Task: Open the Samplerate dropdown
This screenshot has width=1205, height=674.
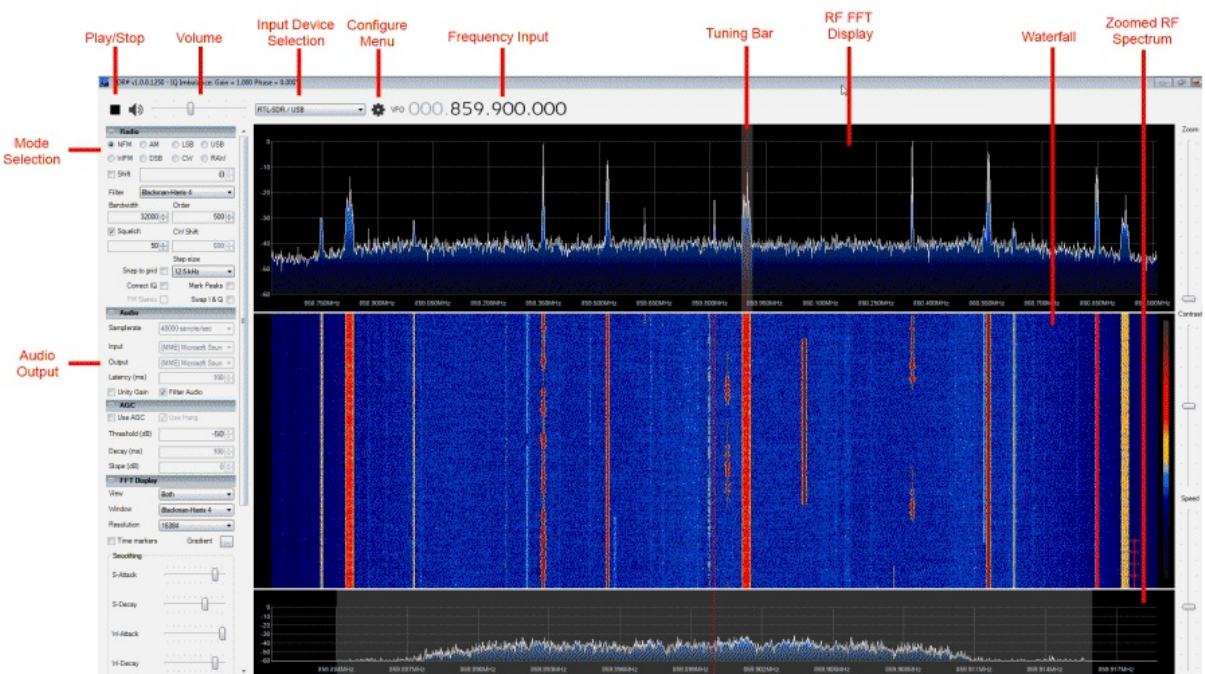Action: (x=196, y=328)
